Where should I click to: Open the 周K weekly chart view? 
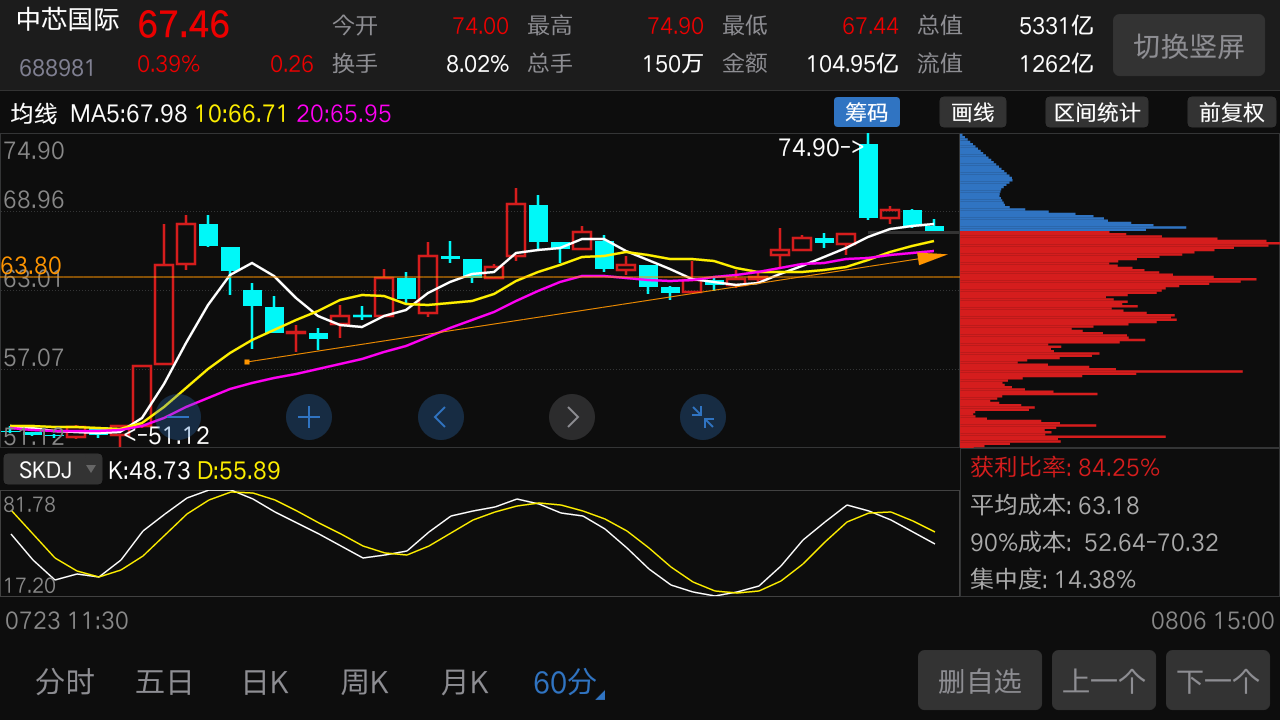364,681
